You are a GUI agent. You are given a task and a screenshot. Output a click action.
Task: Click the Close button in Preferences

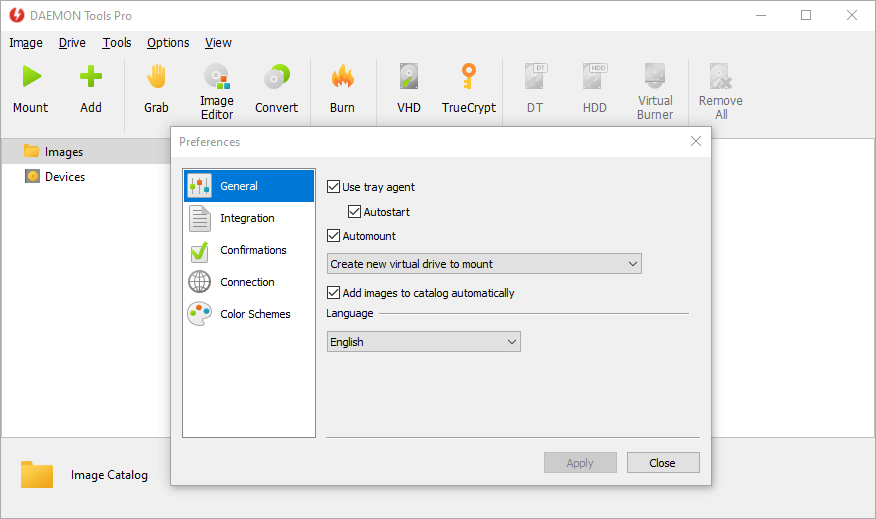point(663,463)
